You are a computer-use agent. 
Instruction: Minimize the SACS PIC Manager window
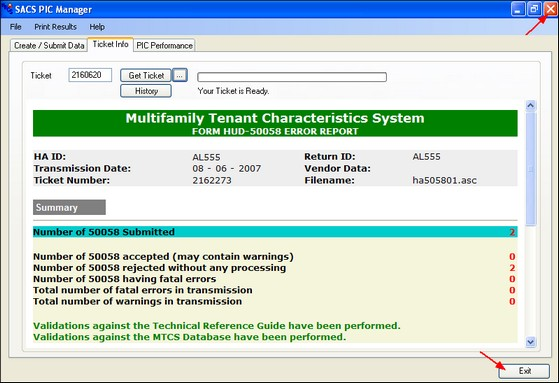tap(518, 9)
